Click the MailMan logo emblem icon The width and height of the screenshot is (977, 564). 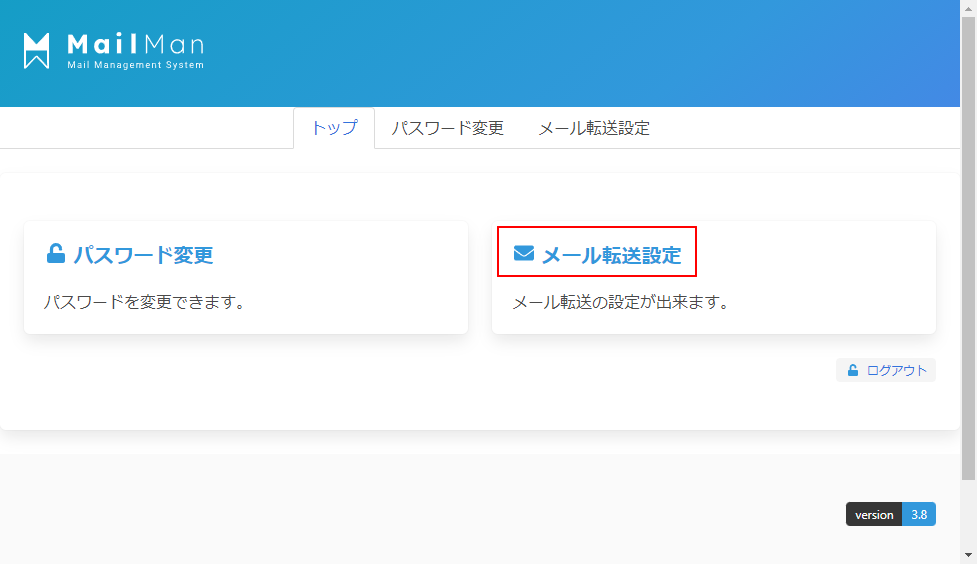point(37,51)
